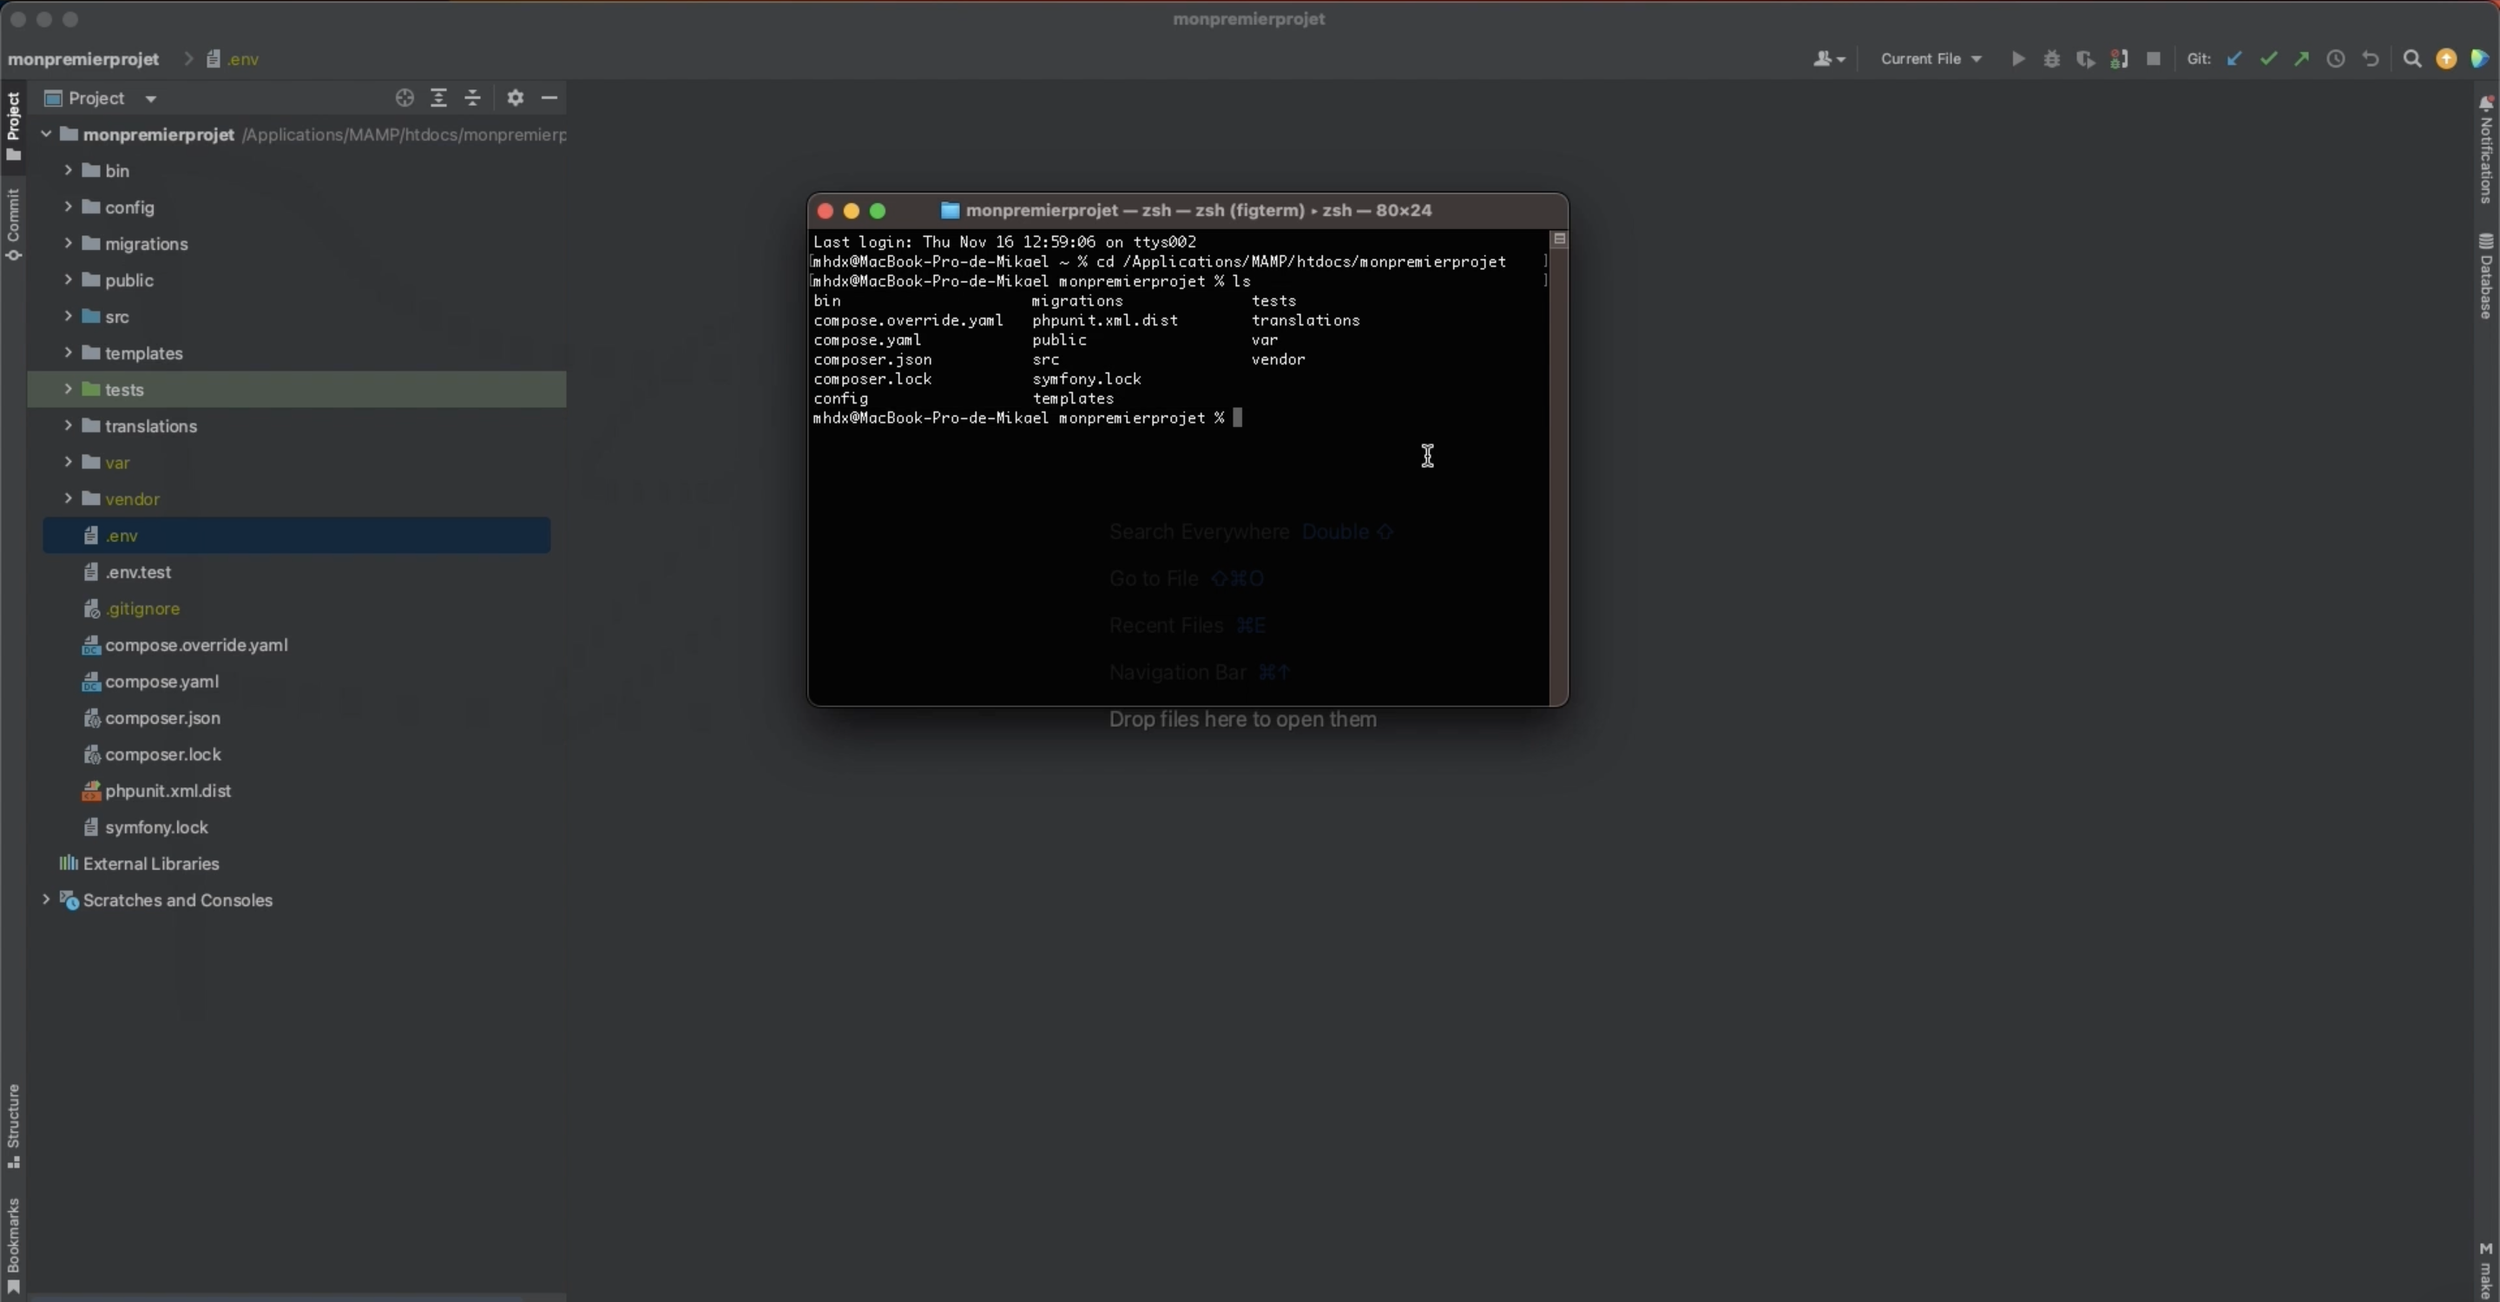Select composer.json in project tree

pyautogui.click(x=162, y=718)
